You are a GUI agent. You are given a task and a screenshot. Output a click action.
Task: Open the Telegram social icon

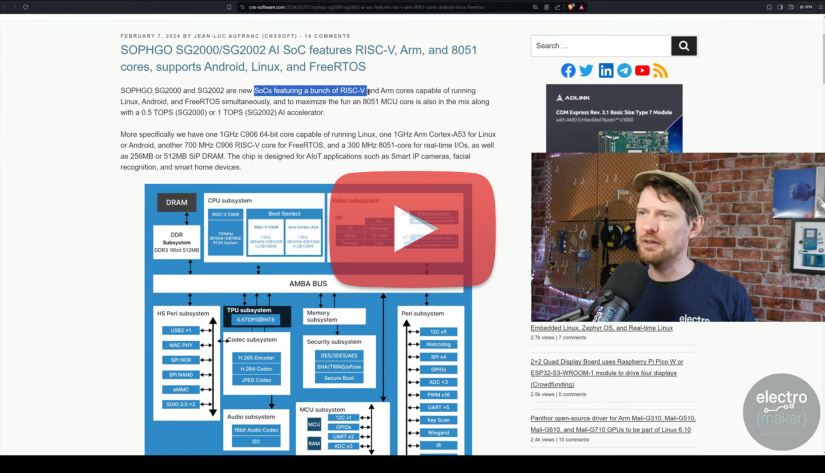(624, 71)
